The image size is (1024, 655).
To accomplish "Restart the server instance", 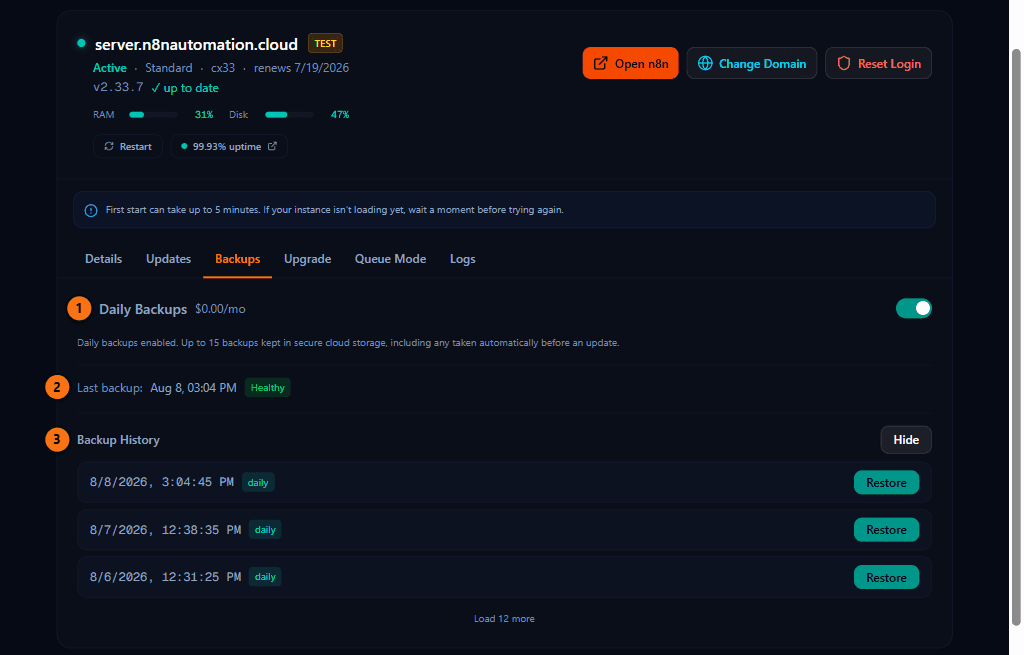I will 128,146.
